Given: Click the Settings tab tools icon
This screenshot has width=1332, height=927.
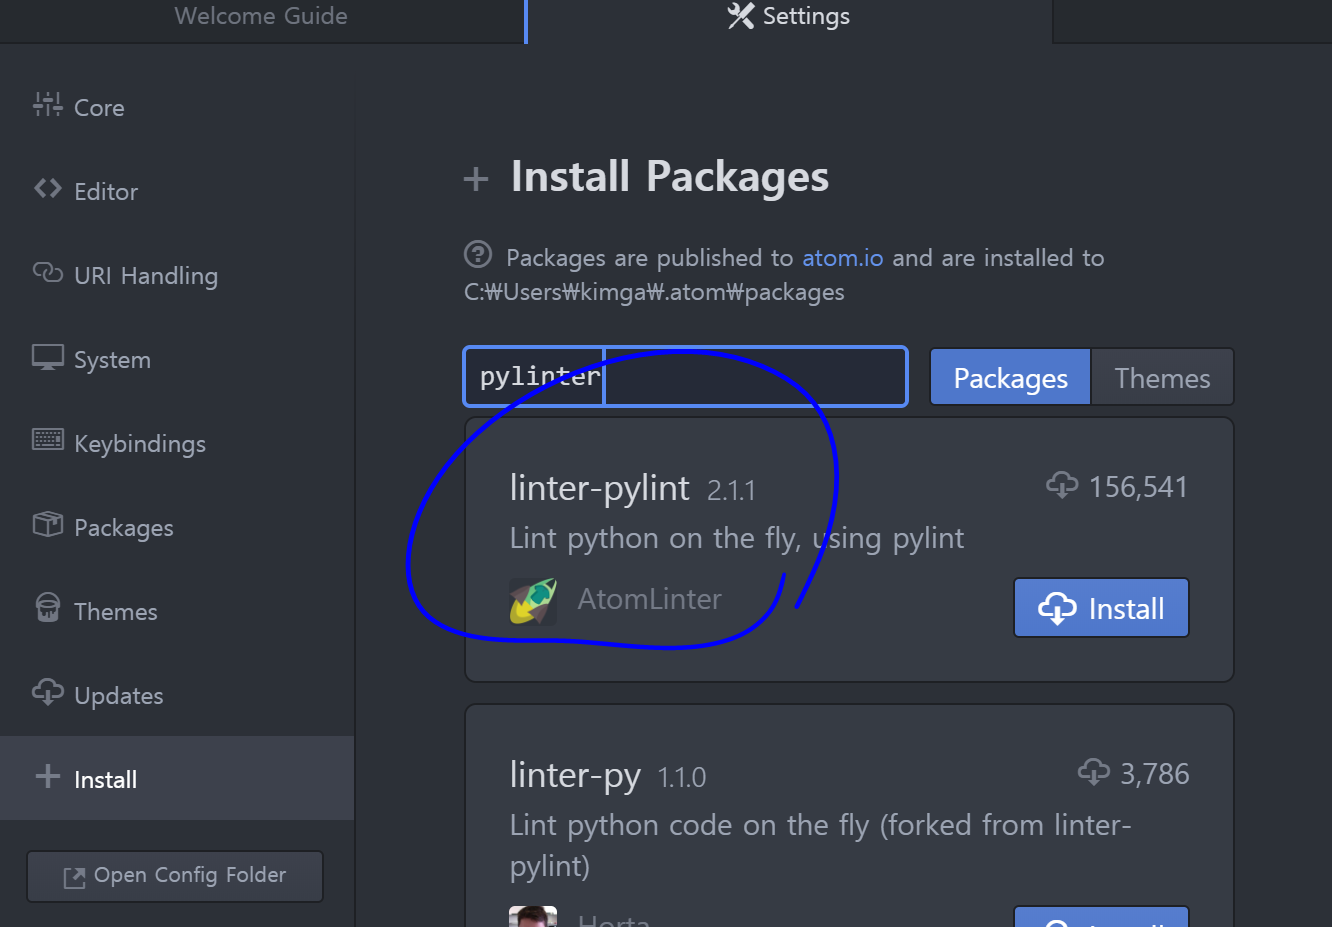Looking at the screenshot, I should pyautogui.click(x=741, y=15).
